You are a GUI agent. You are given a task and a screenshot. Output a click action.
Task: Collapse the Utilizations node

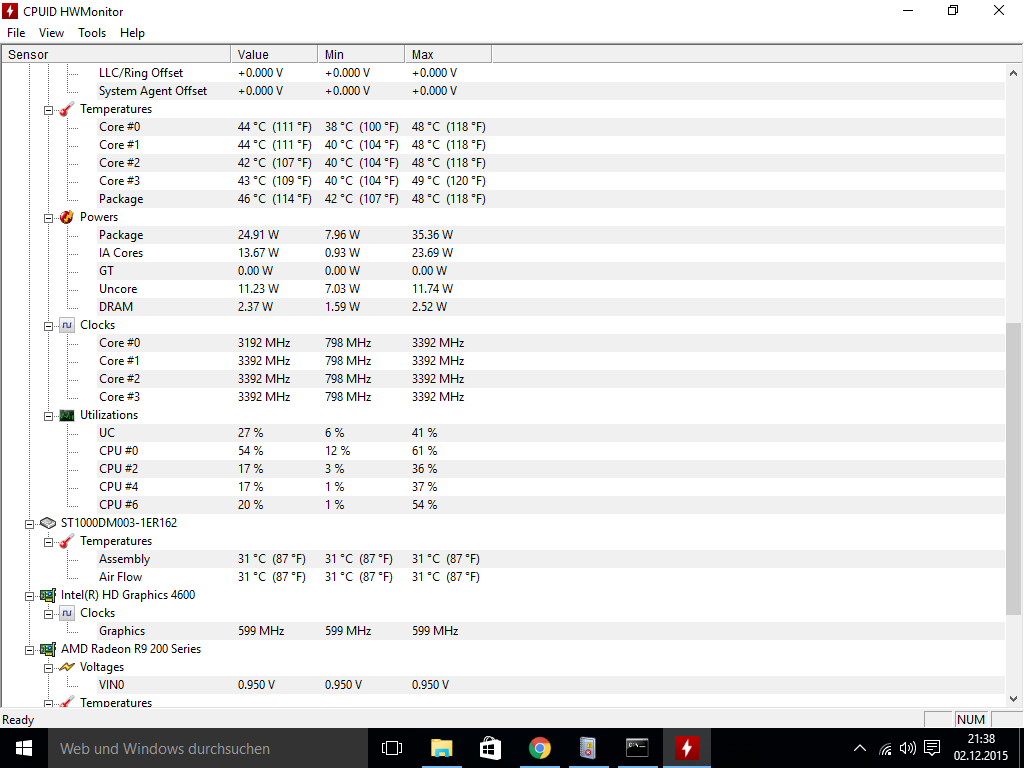[48, 416]
